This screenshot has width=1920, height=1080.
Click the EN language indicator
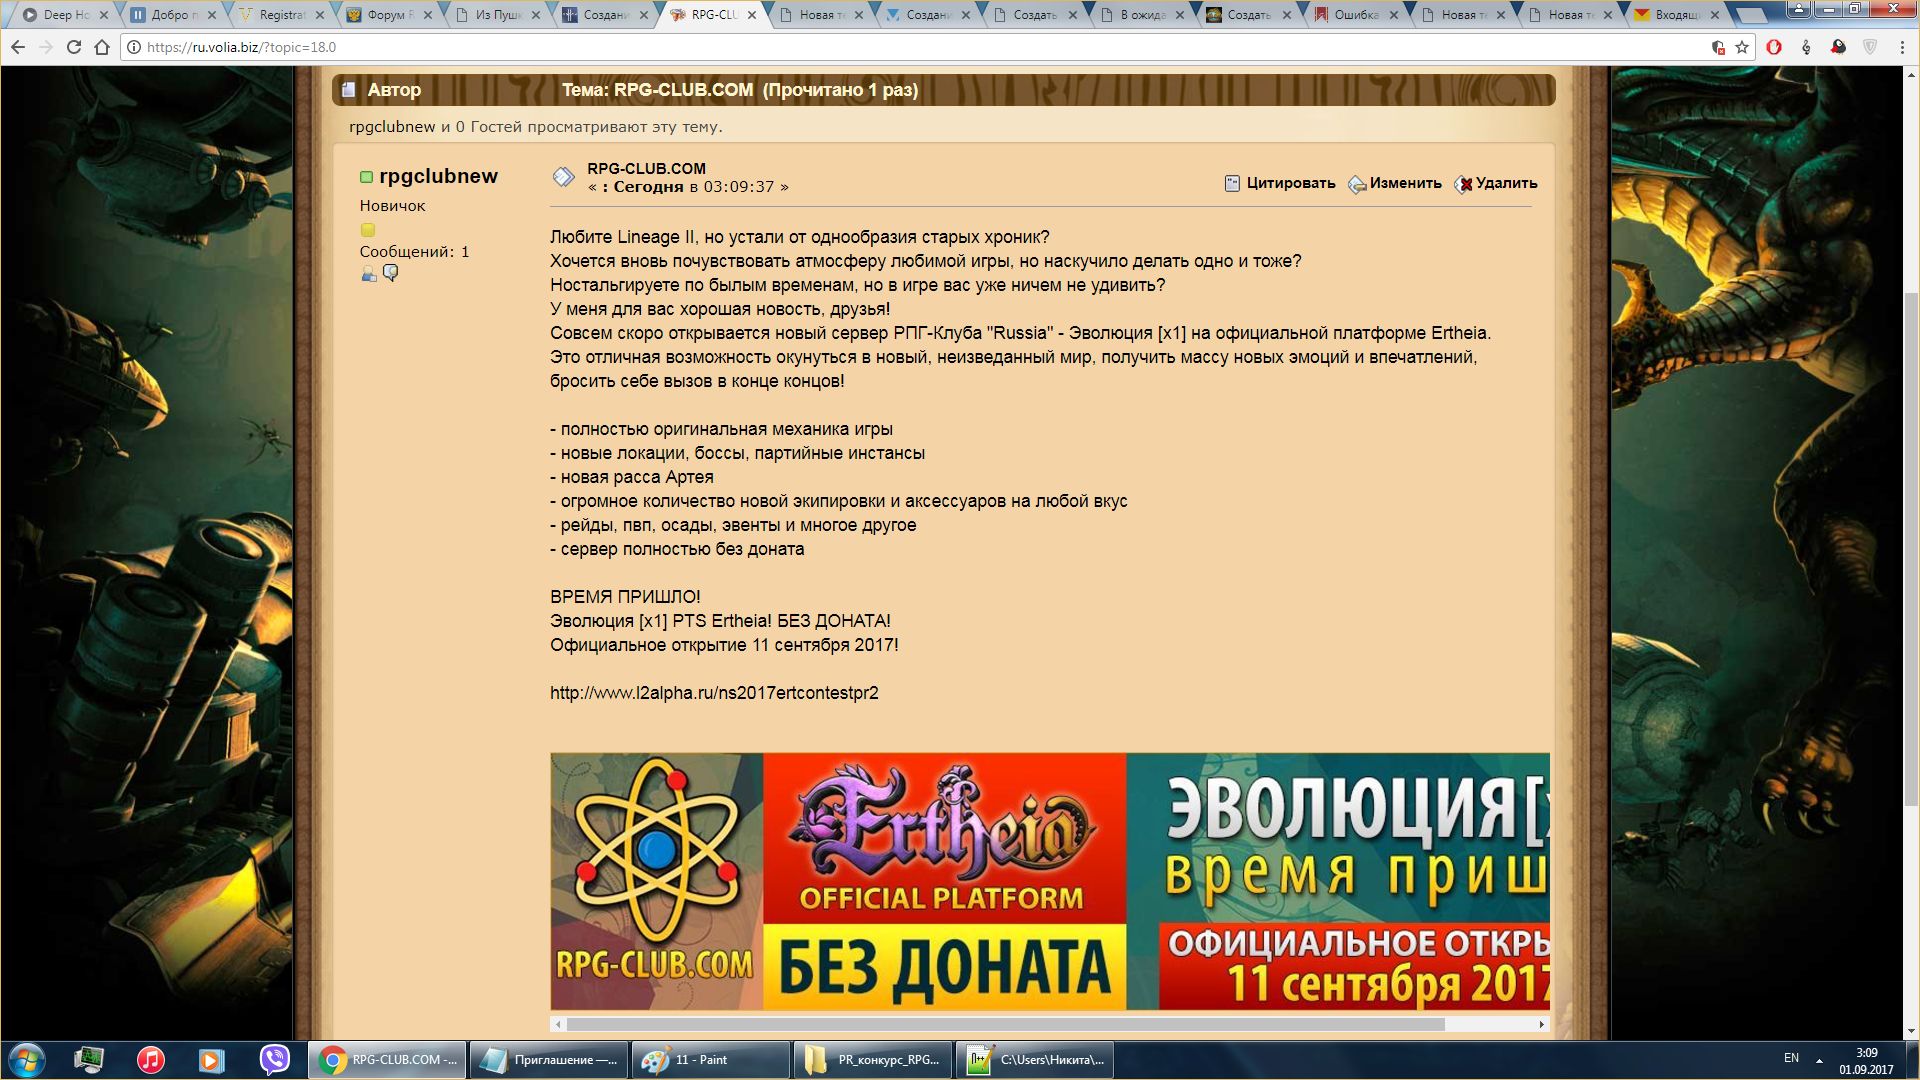click(1791, 1058)
